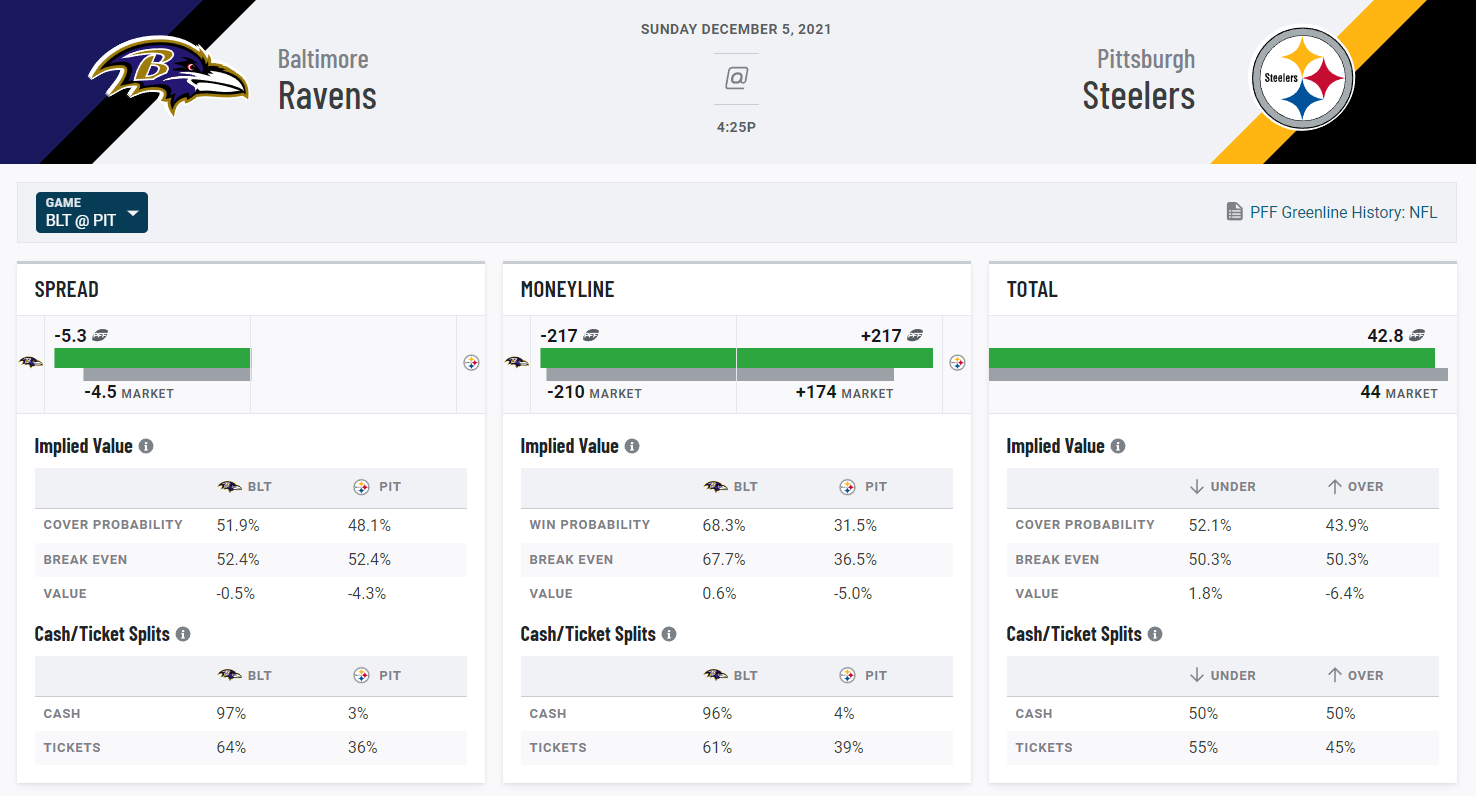
Task: Click football icon next to -217 moneyline
Action: click(x=591, y=336)
